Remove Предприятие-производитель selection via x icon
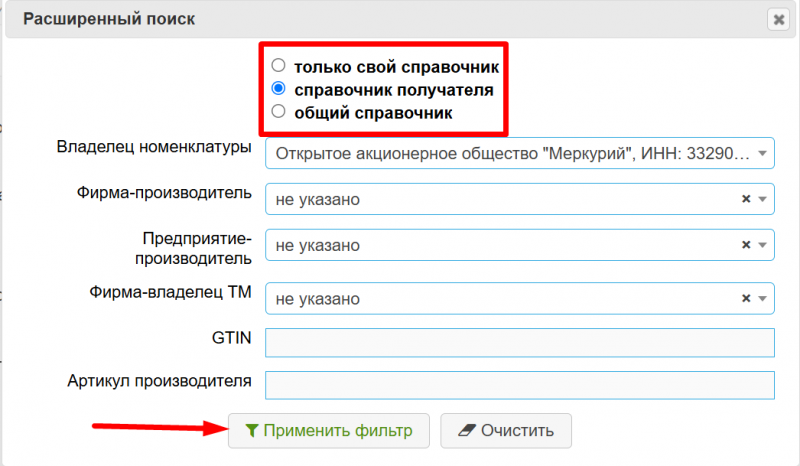The height and width of the screenshot is (466, 800). [x=746, y=244]
